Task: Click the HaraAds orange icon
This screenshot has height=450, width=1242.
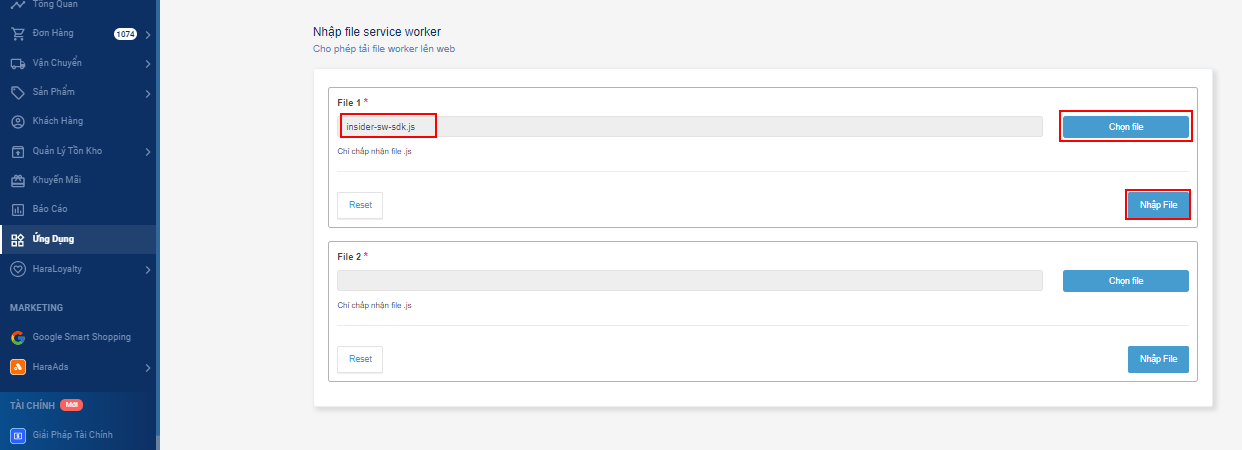Action: 17,367
